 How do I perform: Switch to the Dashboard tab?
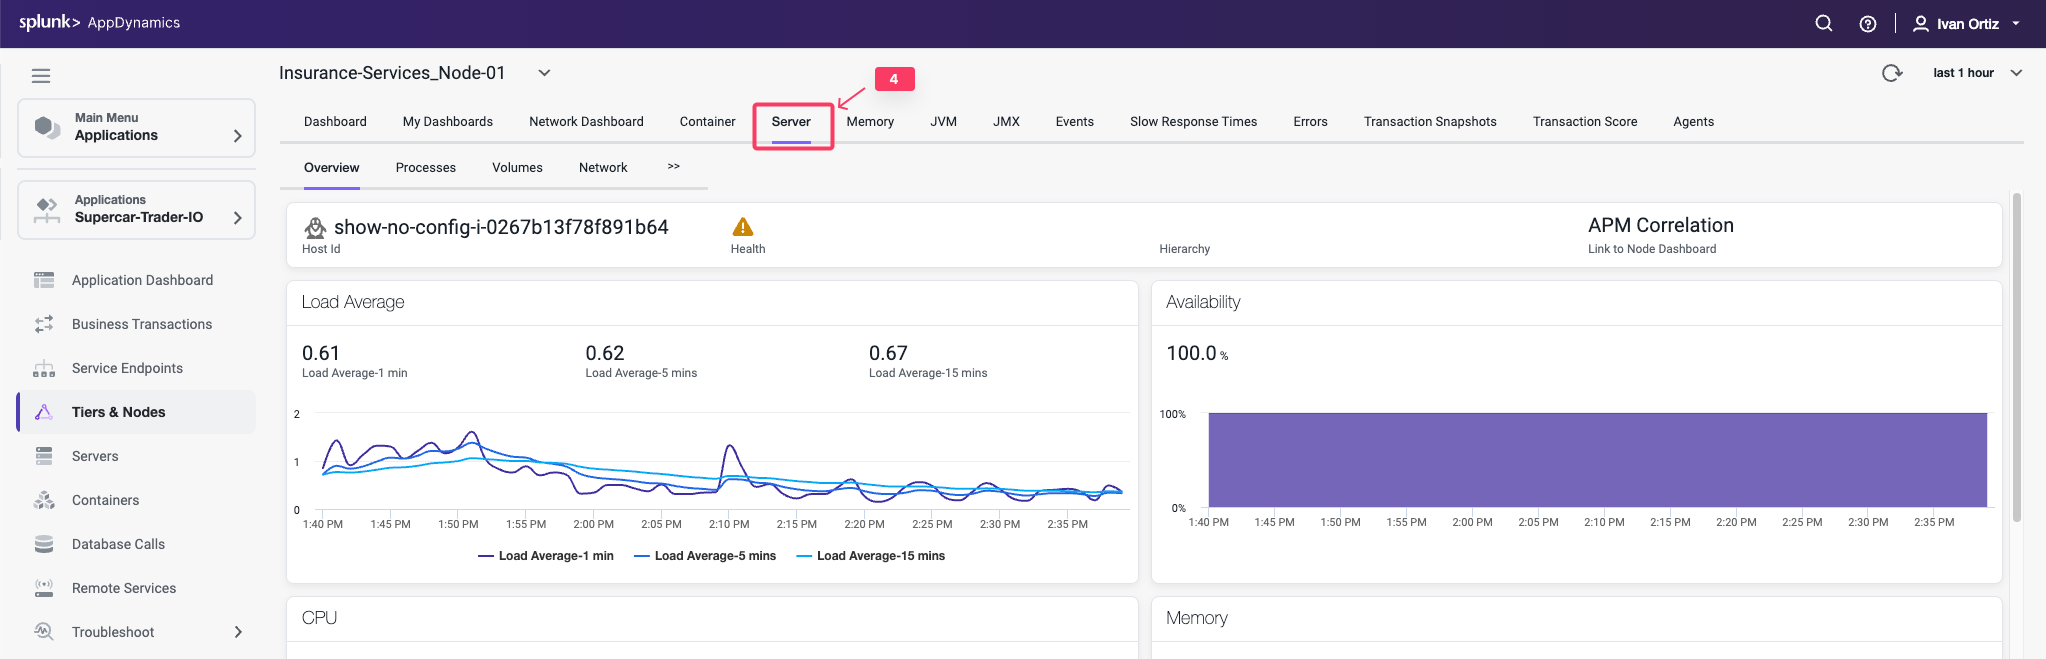point(335,122)
